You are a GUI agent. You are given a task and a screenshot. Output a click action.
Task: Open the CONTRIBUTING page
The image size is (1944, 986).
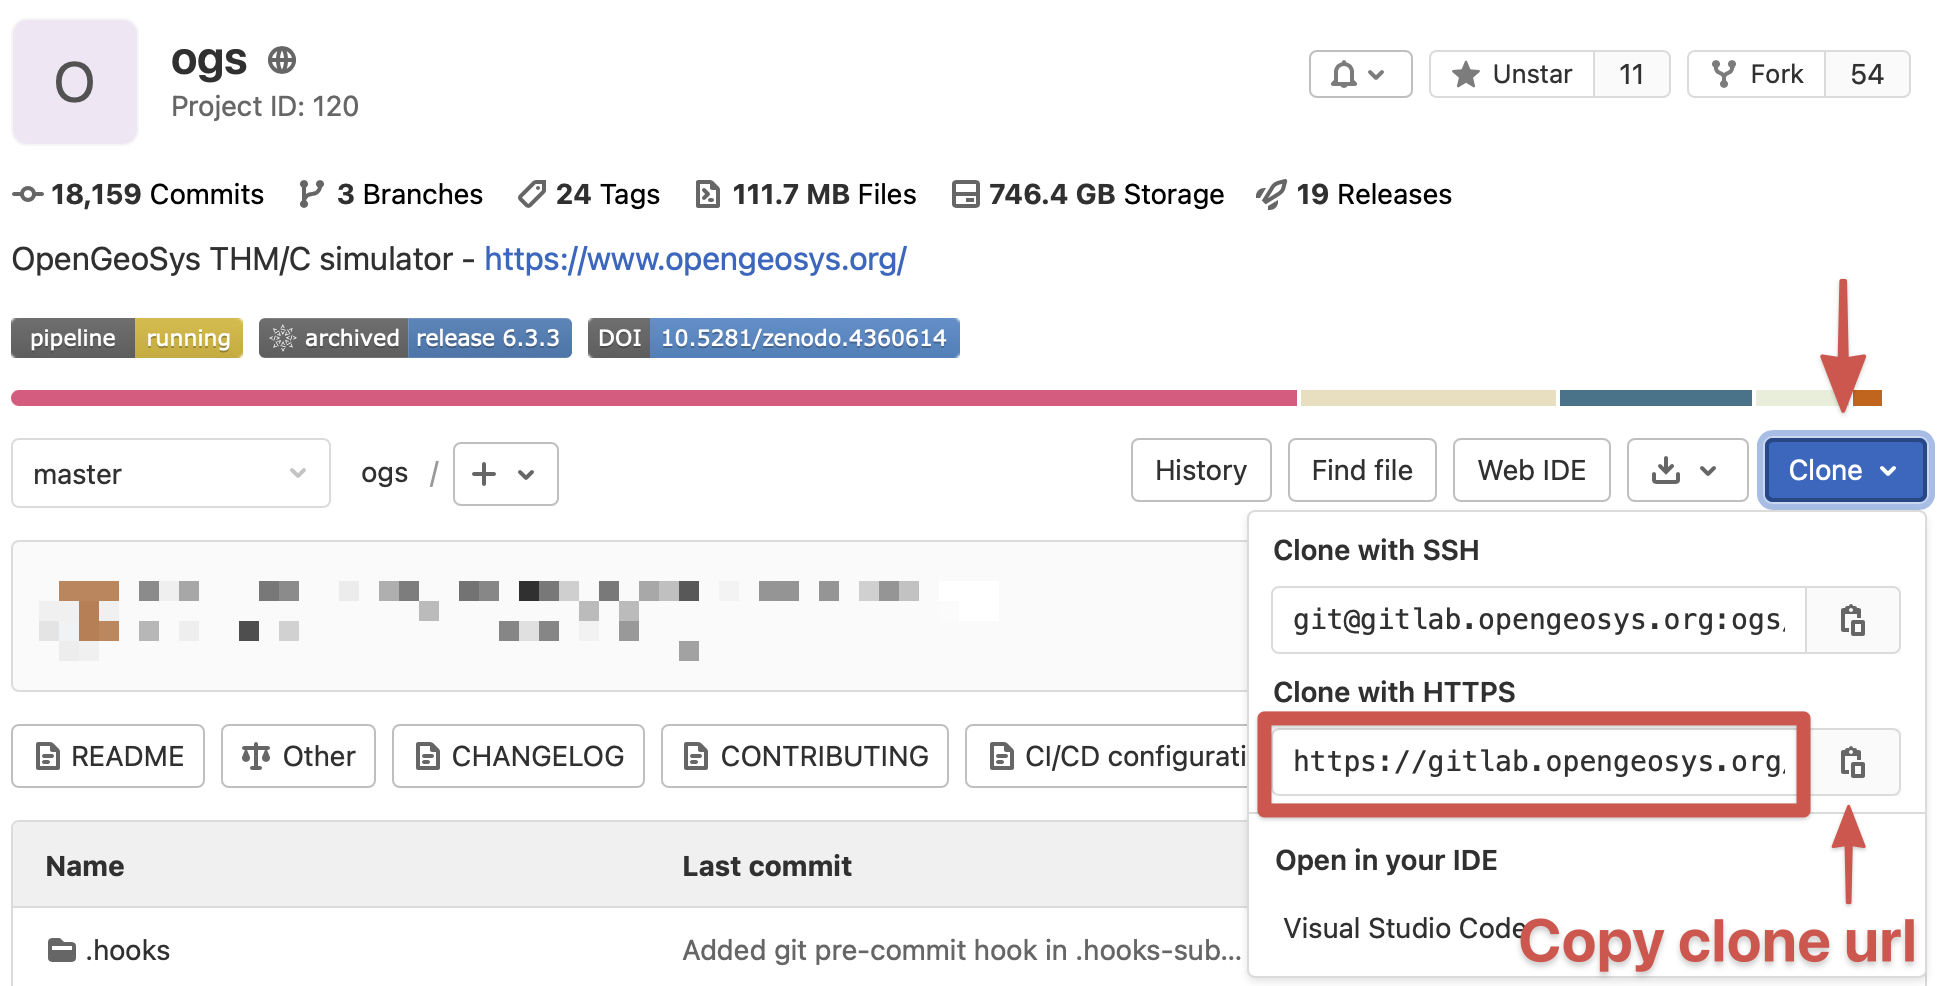(804, 756)
